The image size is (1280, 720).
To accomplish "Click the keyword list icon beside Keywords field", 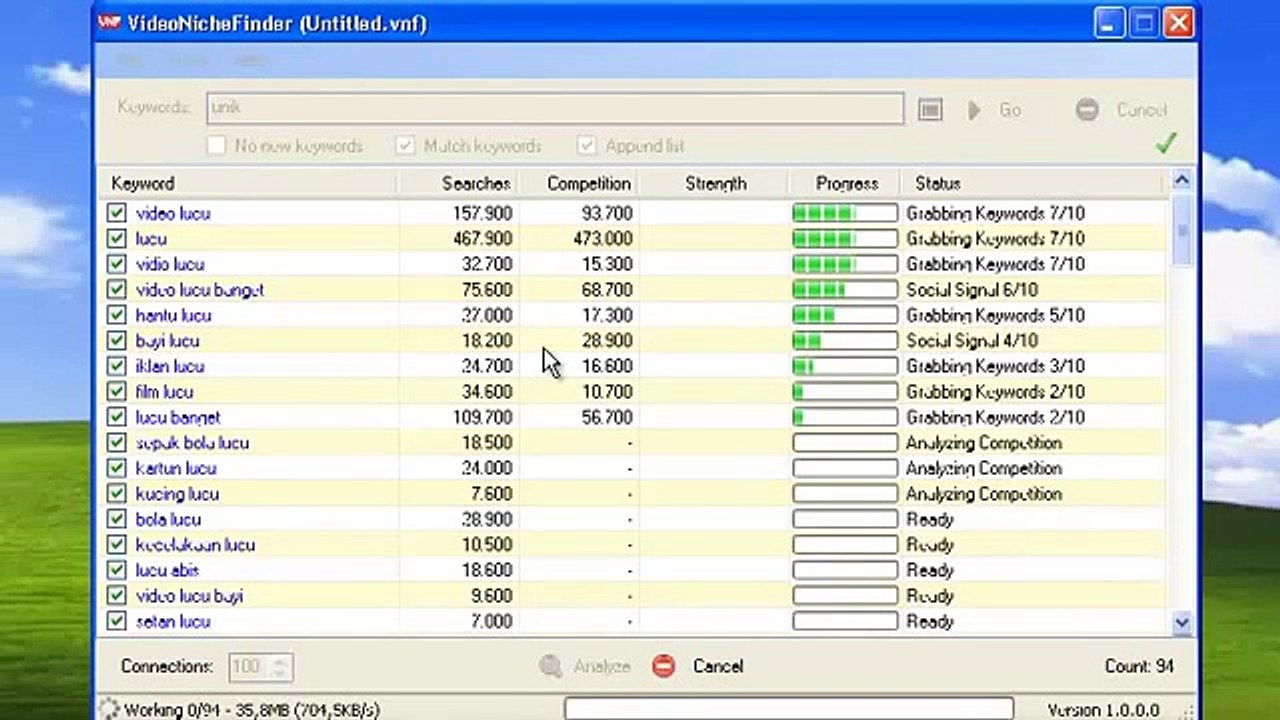I will [x=930, y=110].
